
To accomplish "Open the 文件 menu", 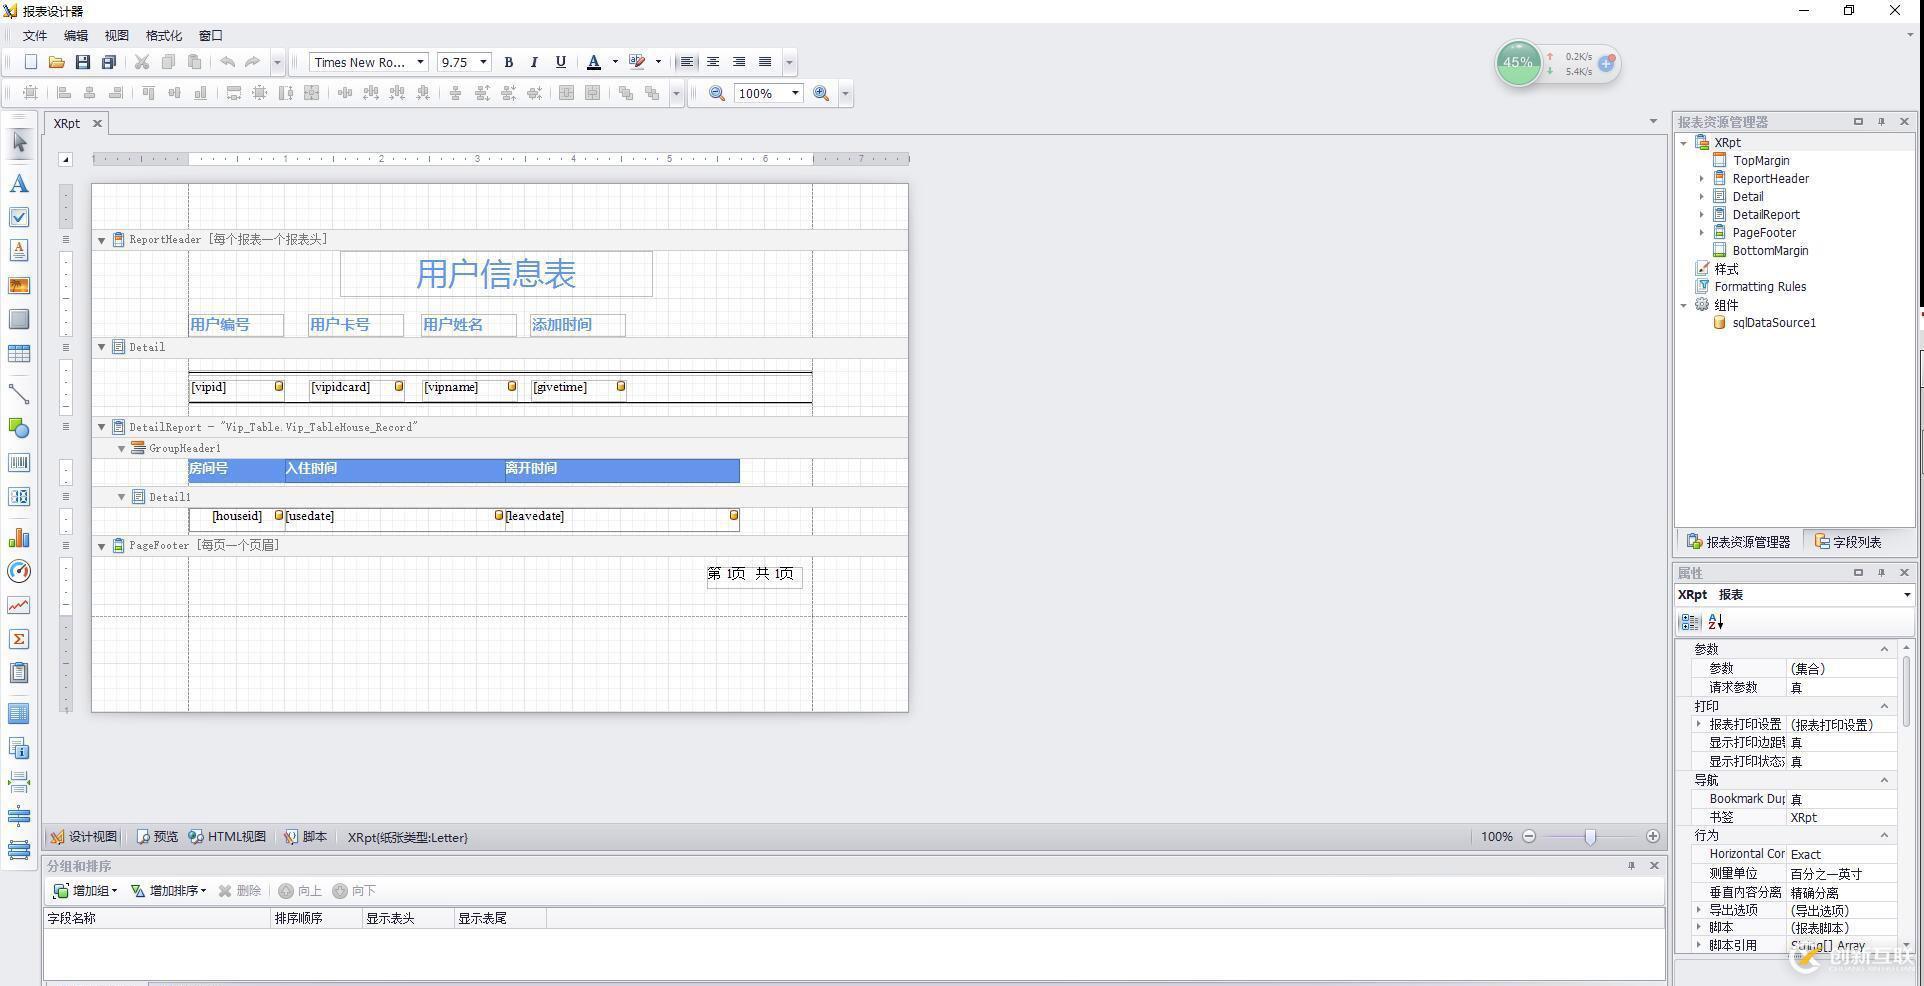I will pyautogui.click(x=35, y=35).
